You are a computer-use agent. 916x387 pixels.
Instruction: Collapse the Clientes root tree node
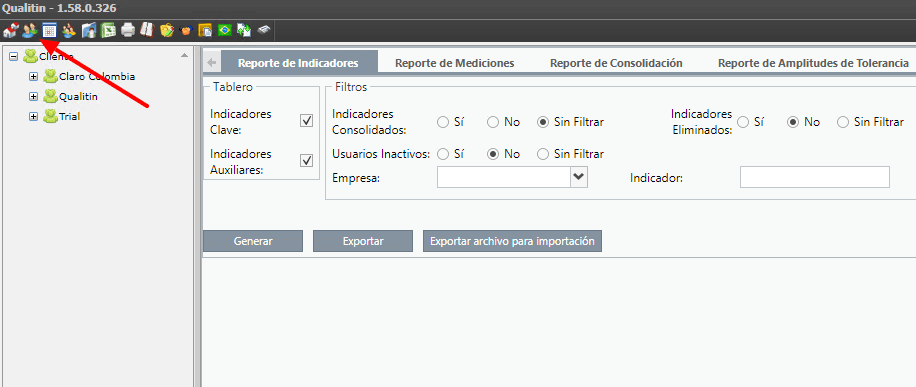(x=13, y=57)
